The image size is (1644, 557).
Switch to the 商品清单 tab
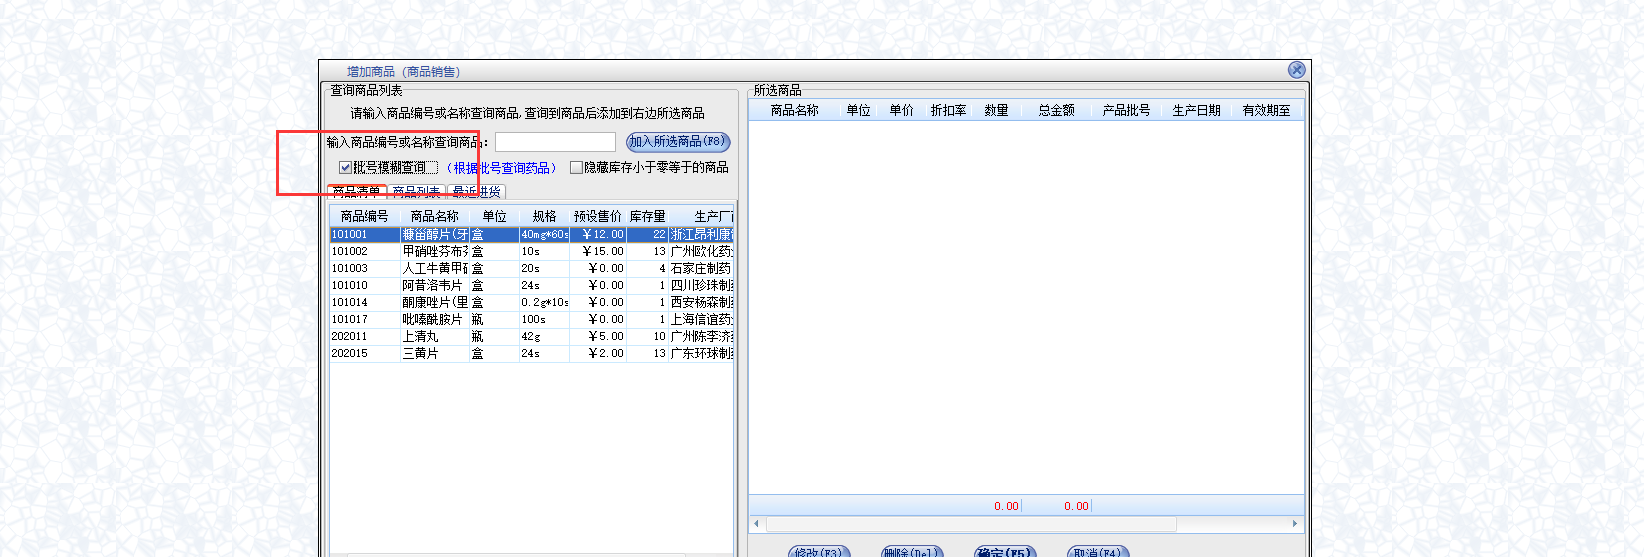(356, 192)
